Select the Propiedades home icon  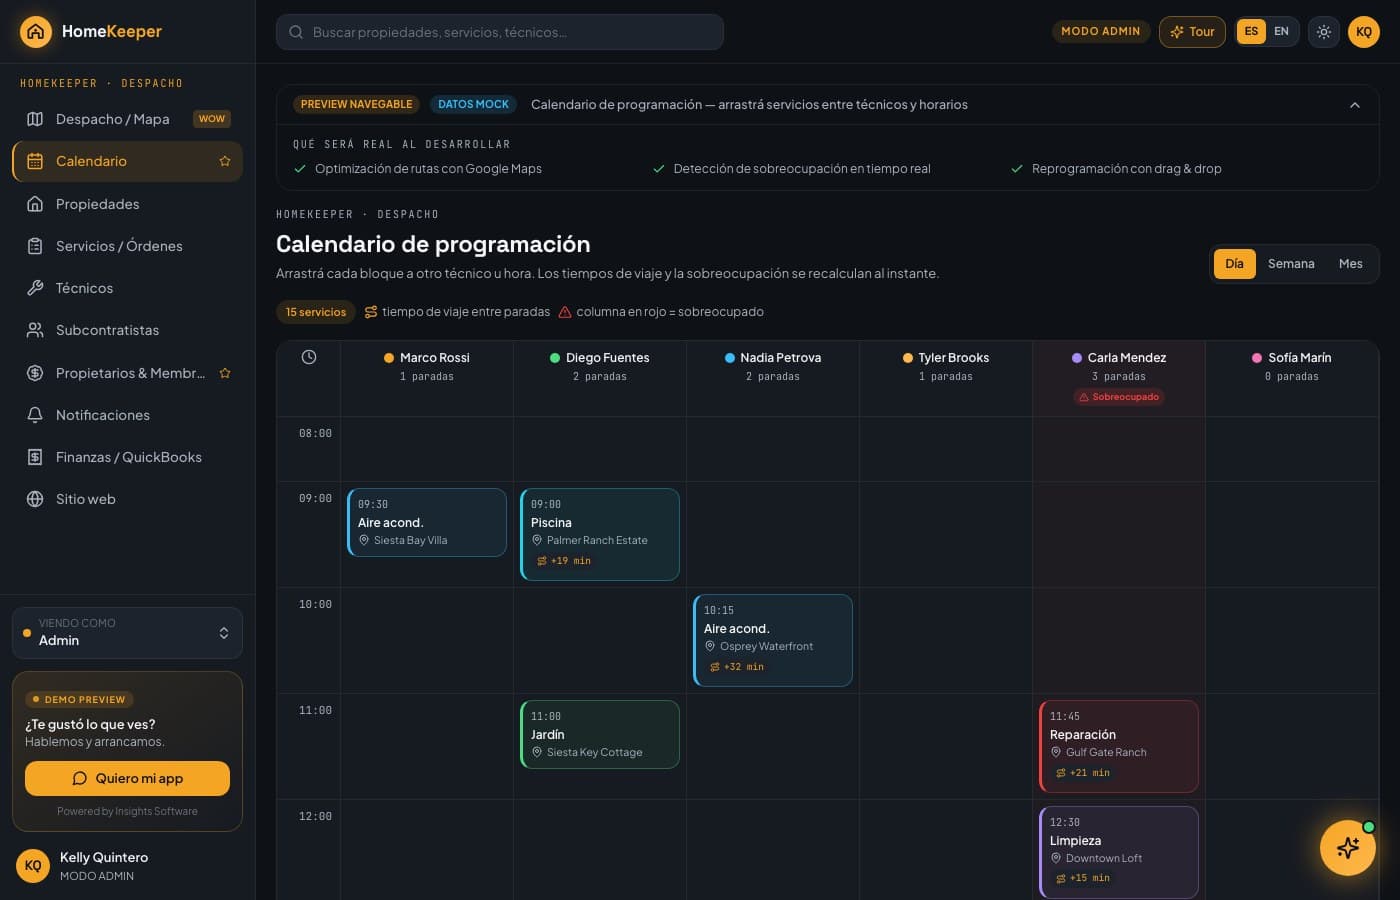tap(35, 204)
